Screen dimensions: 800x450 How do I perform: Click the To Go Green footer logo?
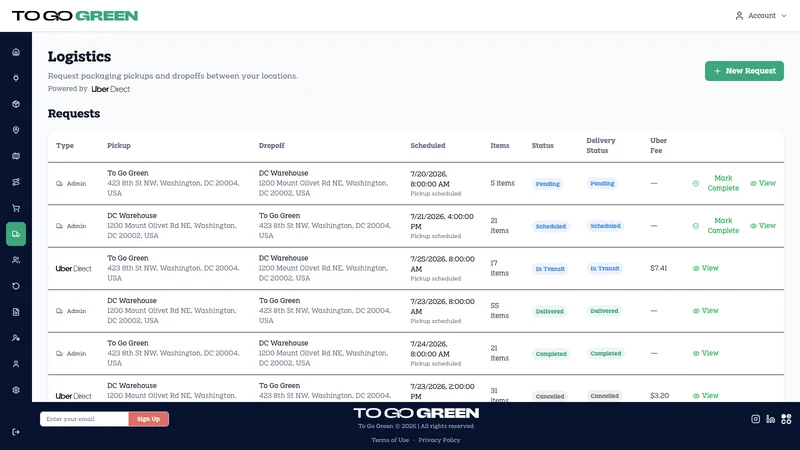click(416, 413)
